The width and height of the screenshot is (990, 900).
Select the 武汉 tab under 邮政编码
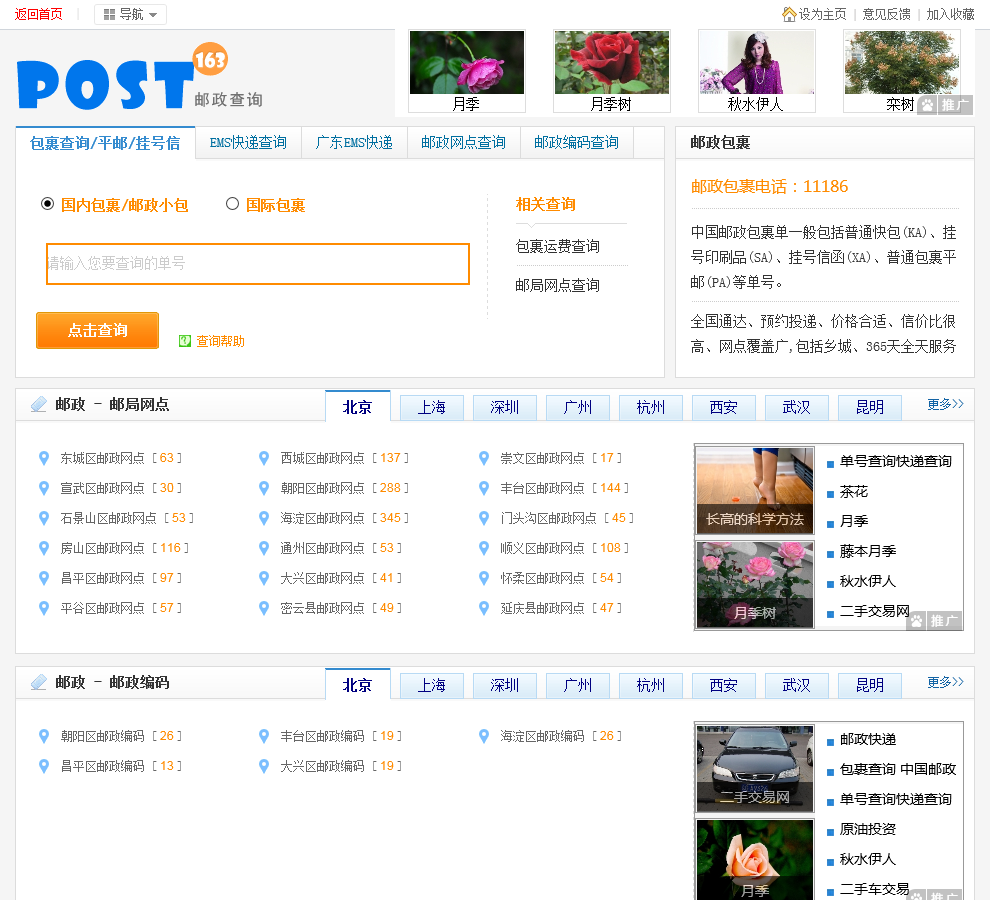[x=796, y=685]
